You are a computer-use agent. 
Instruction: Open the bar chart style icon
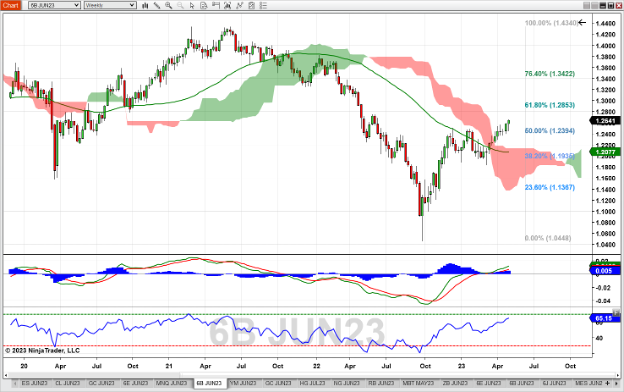click(145, 5)
